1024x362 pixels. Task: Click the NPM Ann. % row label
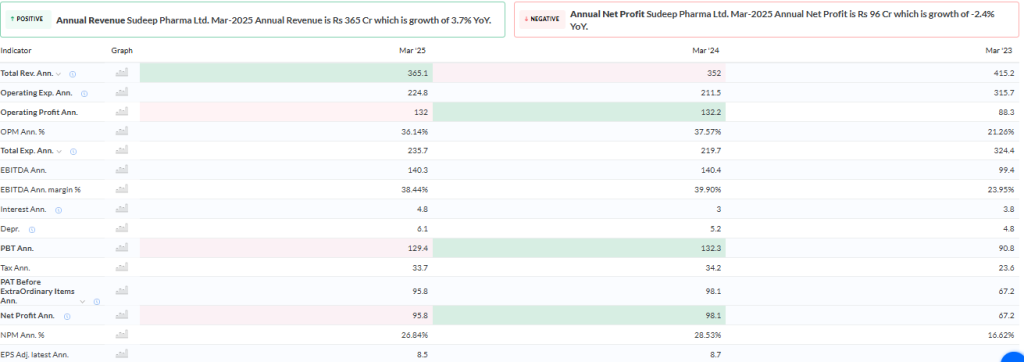click(23, 335)
